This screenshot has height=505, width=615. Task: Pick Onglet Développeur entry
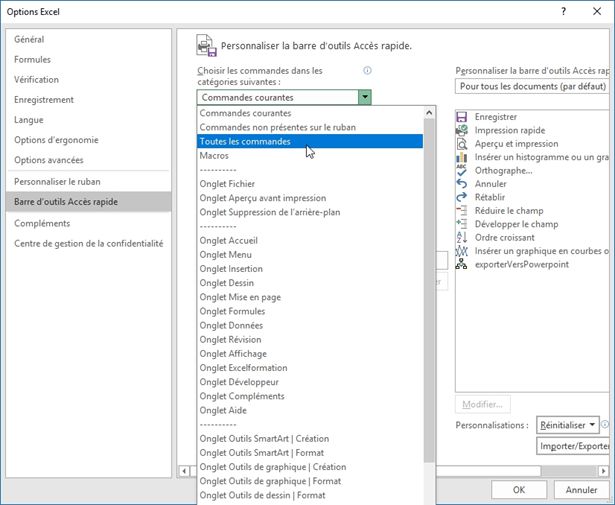[x=310, y=382]
